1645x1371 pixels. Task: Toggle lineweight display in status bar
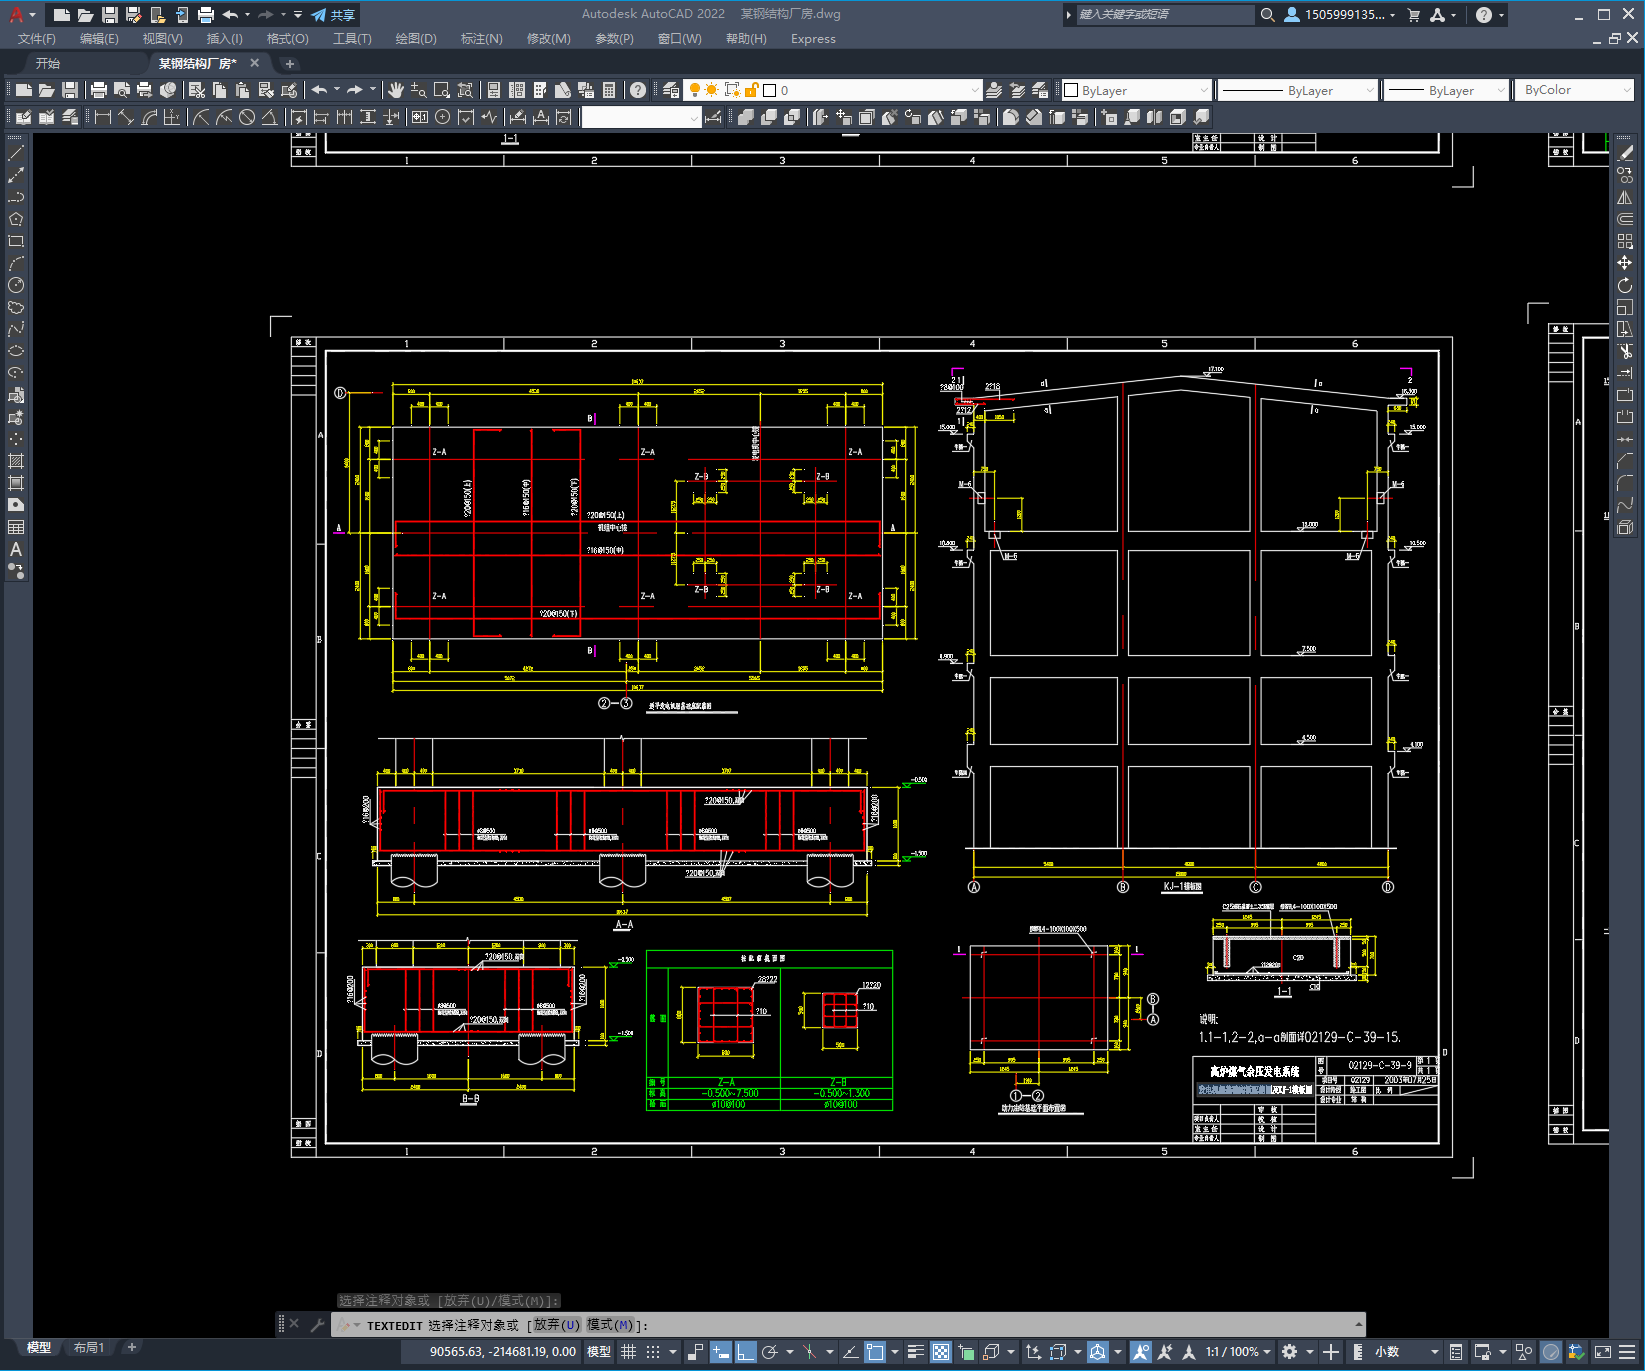pos(916,1352)
